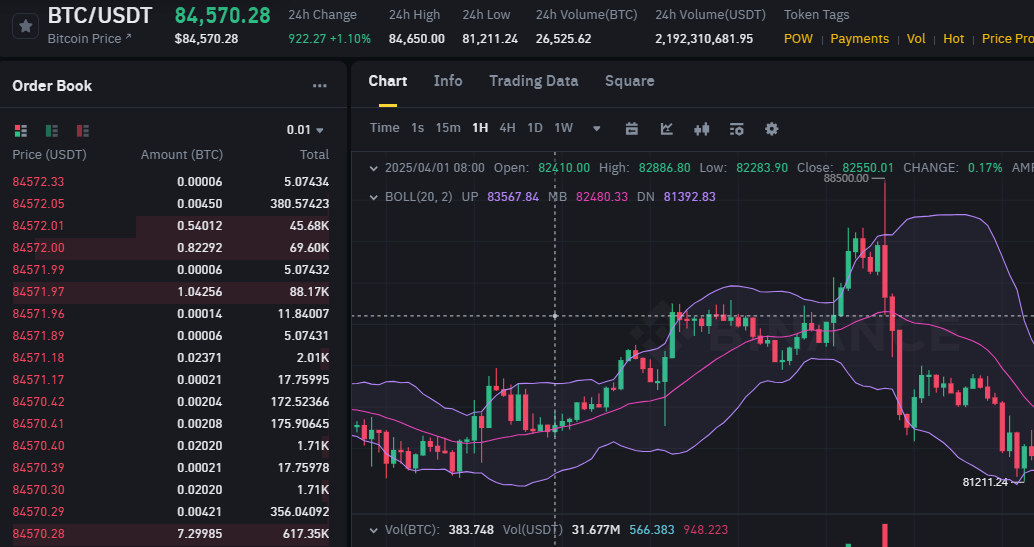The width and height of the screenshot is (1034, 547).
Task: Click sell order price 84570.29
Action: click(x=38, y=512)
